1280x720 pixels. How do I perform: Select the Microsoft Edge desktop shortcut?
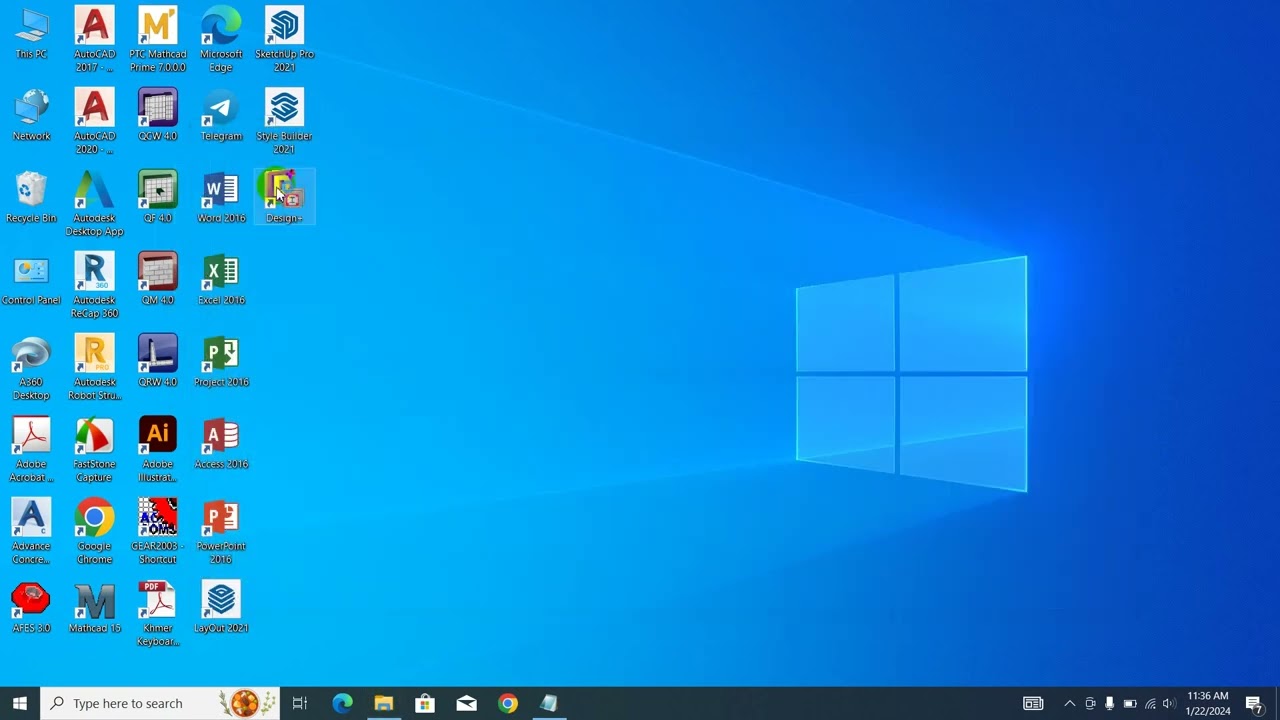tap(221, 40)
